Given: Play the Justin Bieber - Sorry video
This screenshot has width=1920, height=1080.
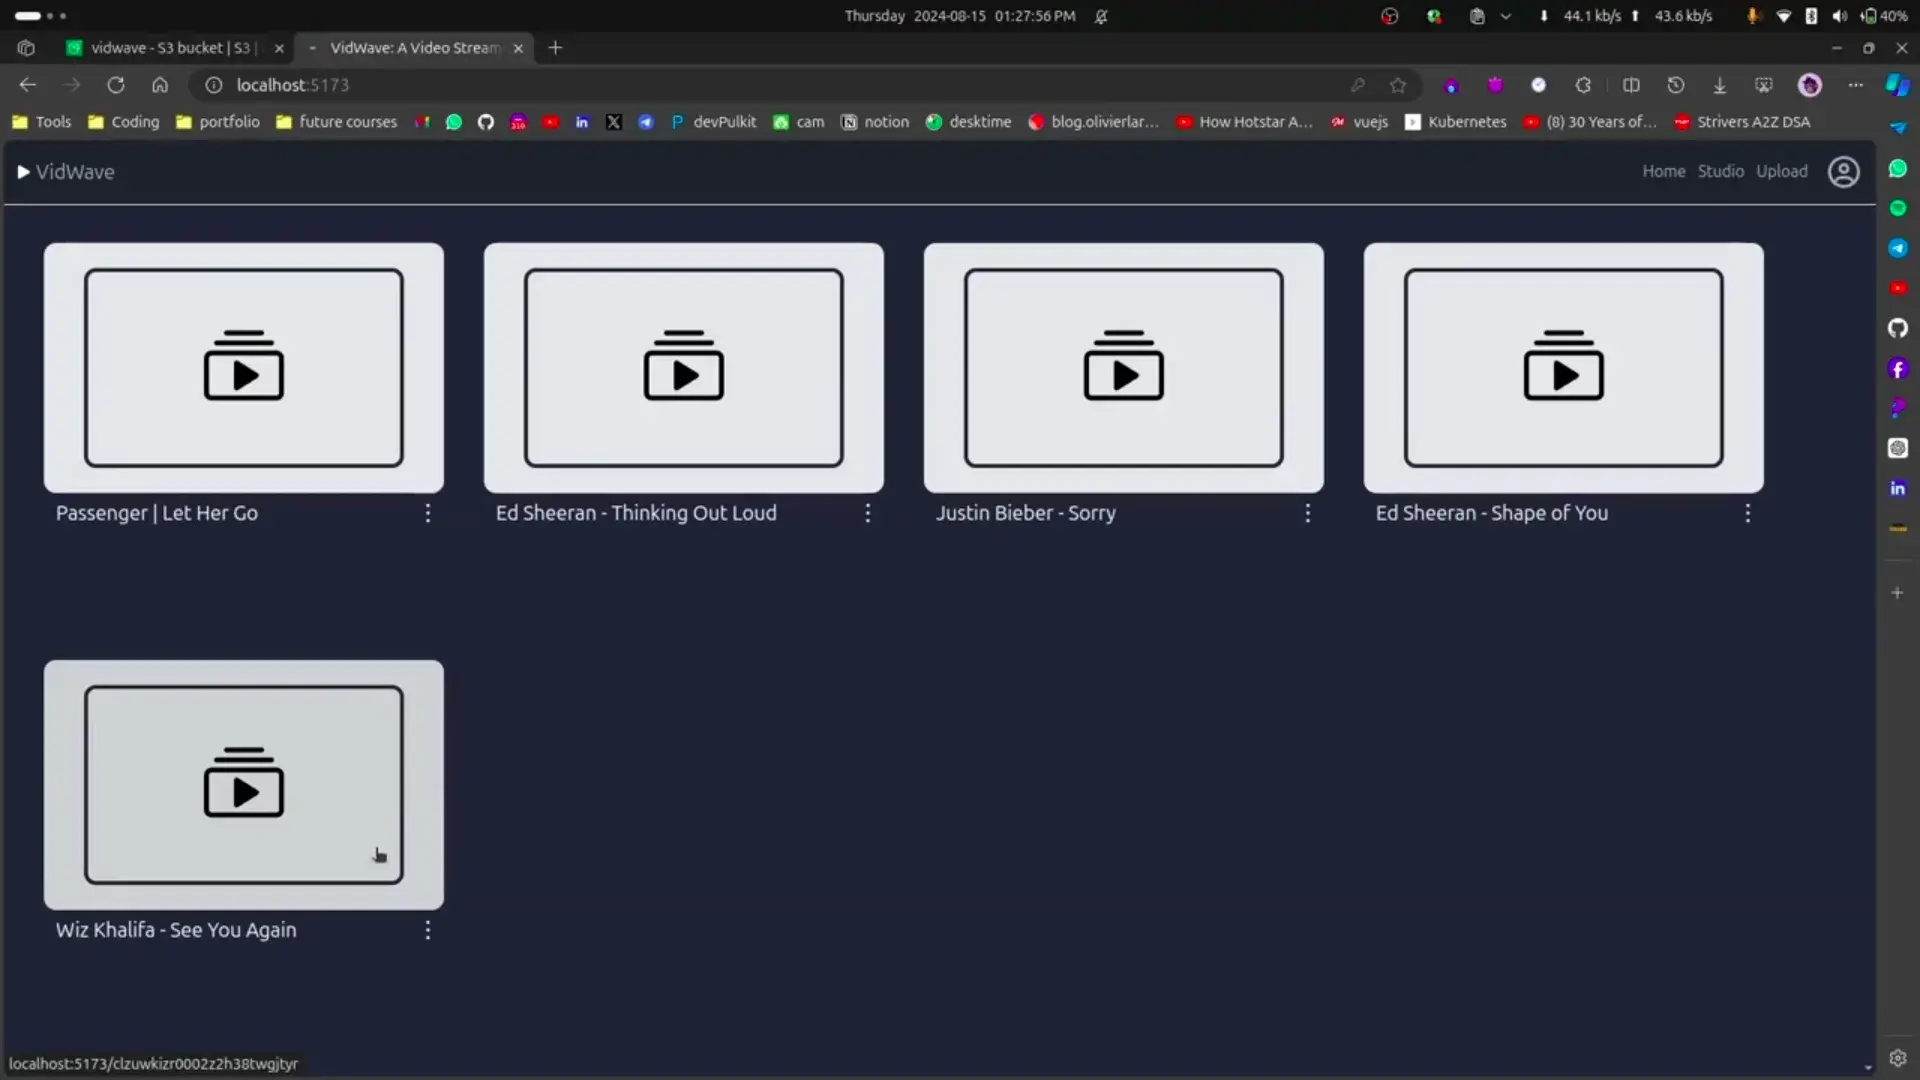Looking at the screenshot, I should pyautogui.click(x=1123, y=367).
